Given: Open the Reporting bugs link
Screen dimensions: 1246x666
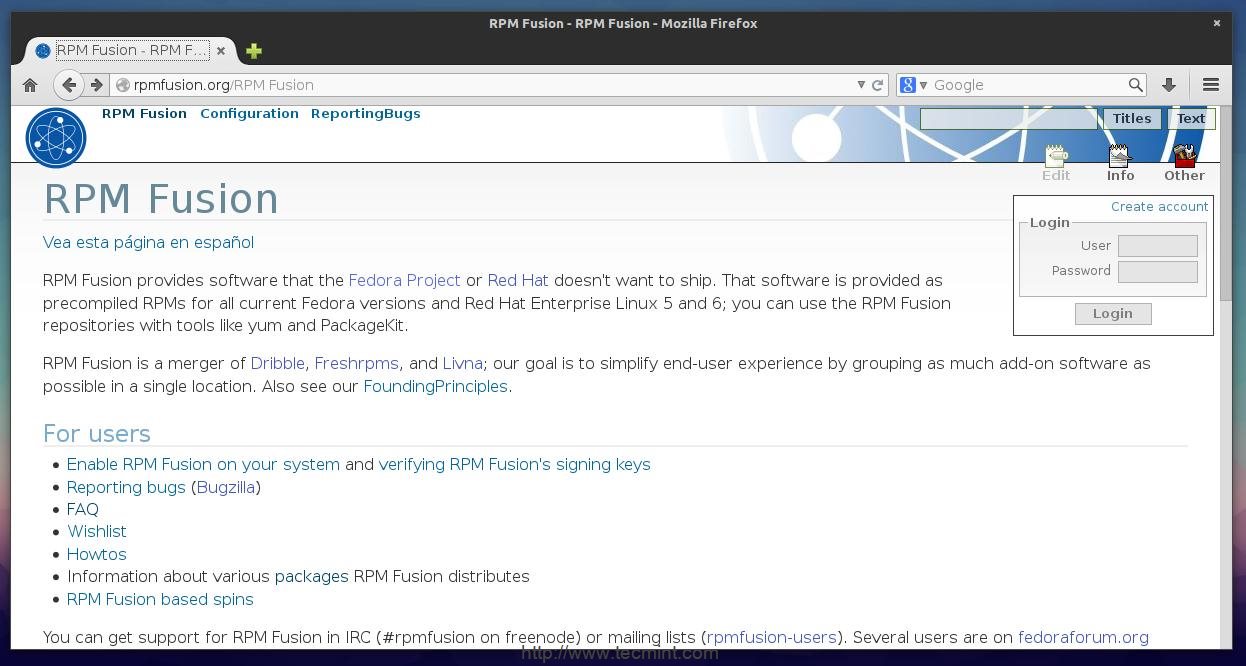Looking at the screenshot, I should 126,487.
